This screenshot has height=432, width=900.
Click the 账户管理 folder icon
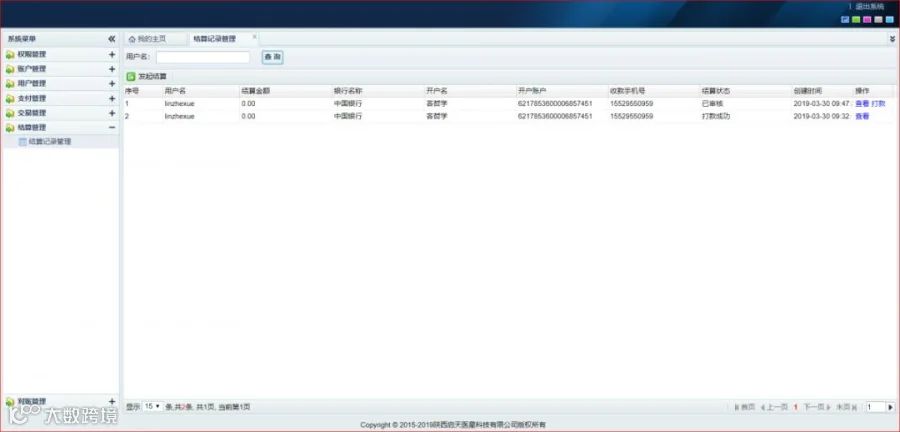point(10,69)
